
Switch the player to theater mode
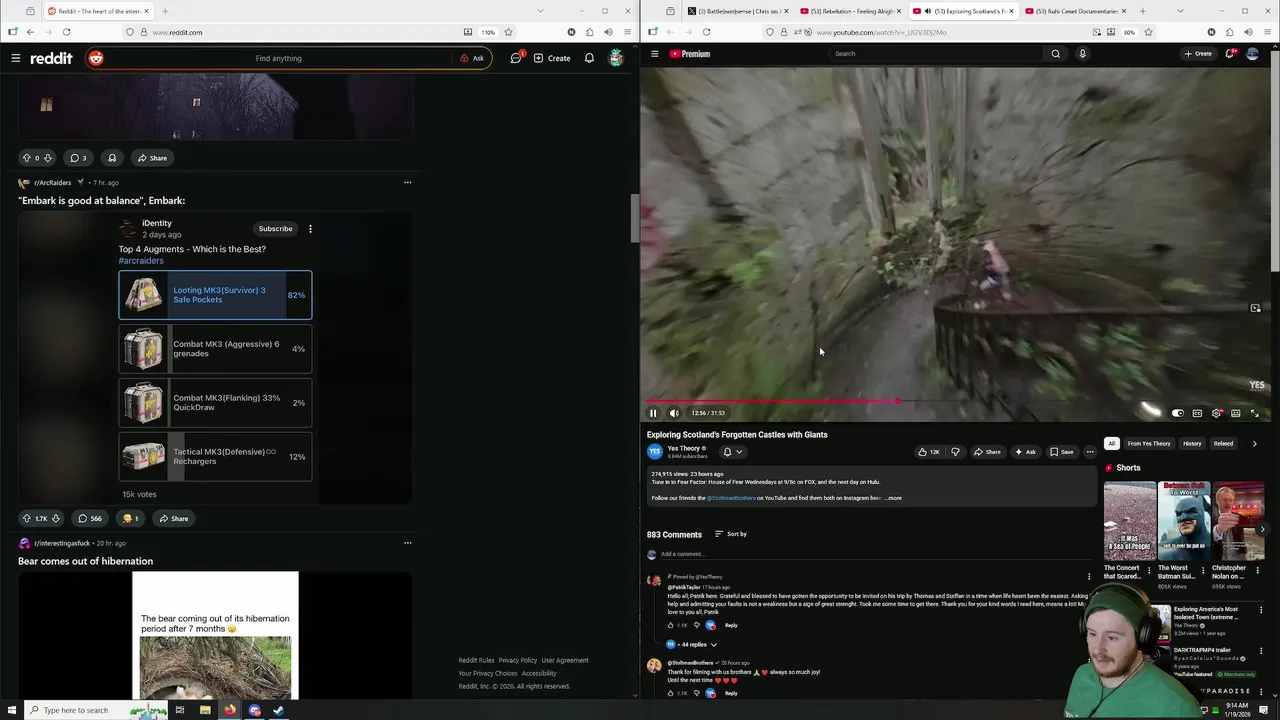coord(1236,413)
